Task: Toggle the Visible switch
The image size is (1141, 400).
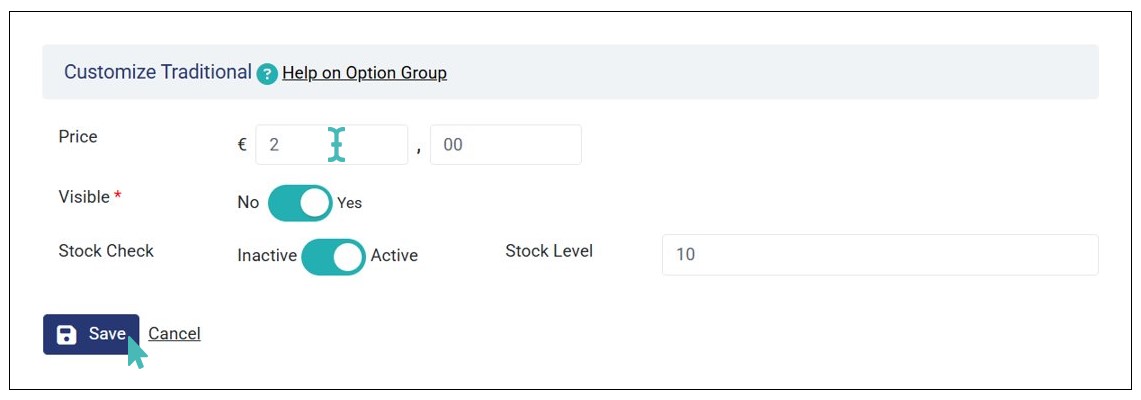Action: pos(300,203)
